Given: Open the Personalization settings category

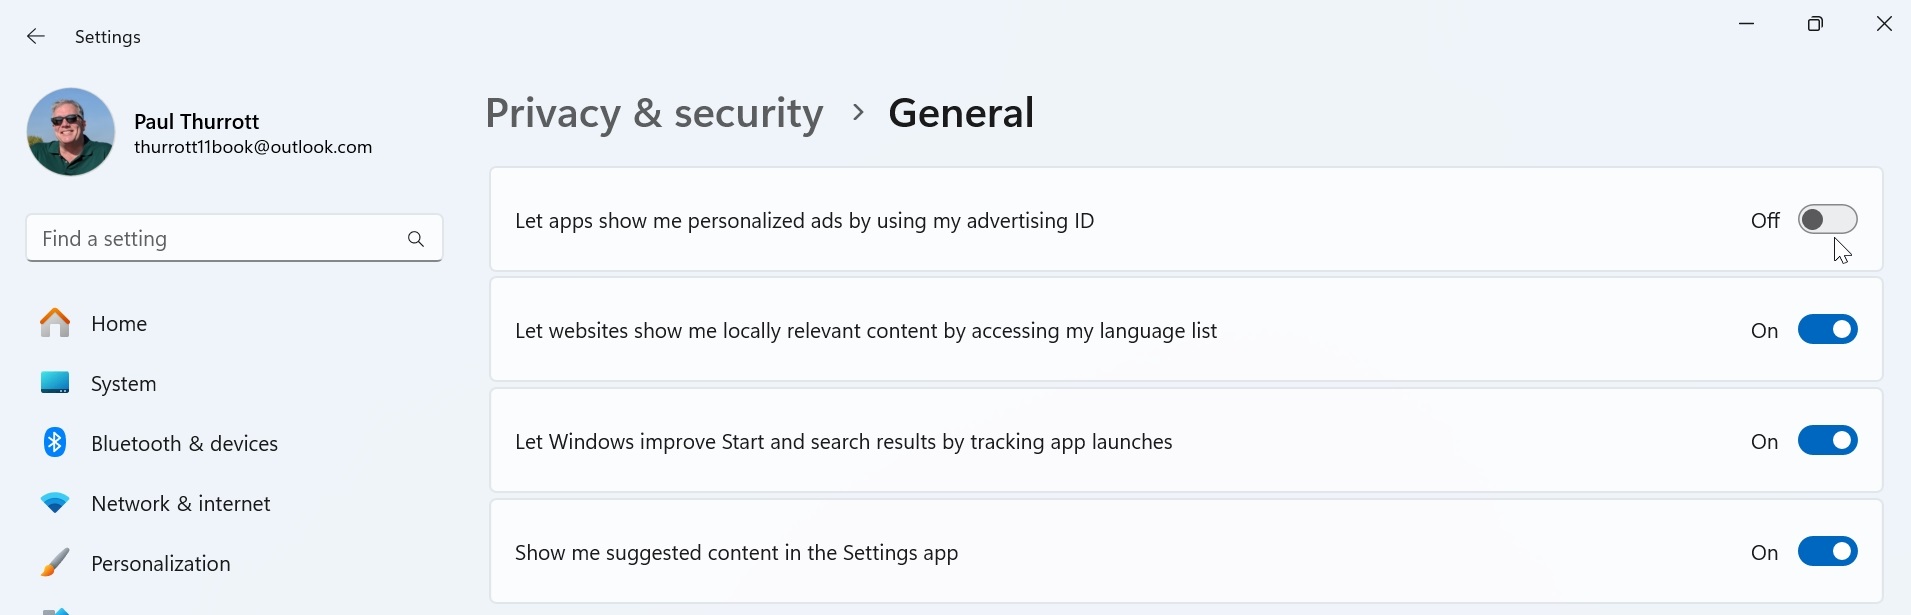Looking at the screenshot, I should coord(160,563).
